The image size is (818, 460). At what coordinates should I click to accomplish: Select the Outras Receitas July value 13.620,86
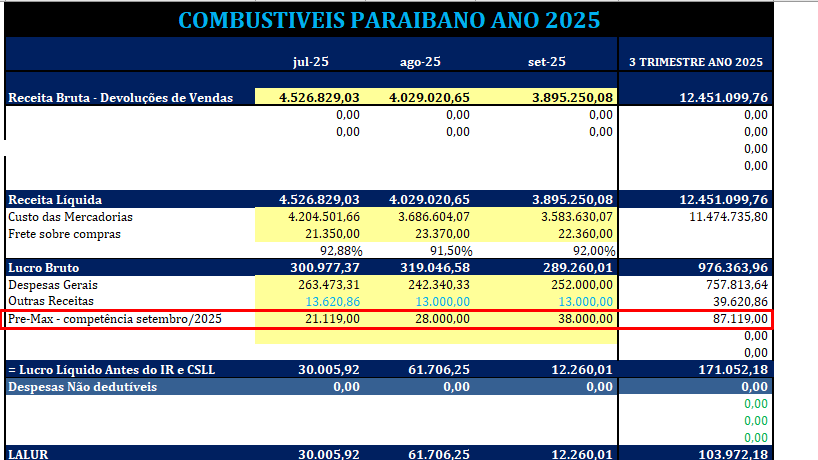(x=327, y=301)
